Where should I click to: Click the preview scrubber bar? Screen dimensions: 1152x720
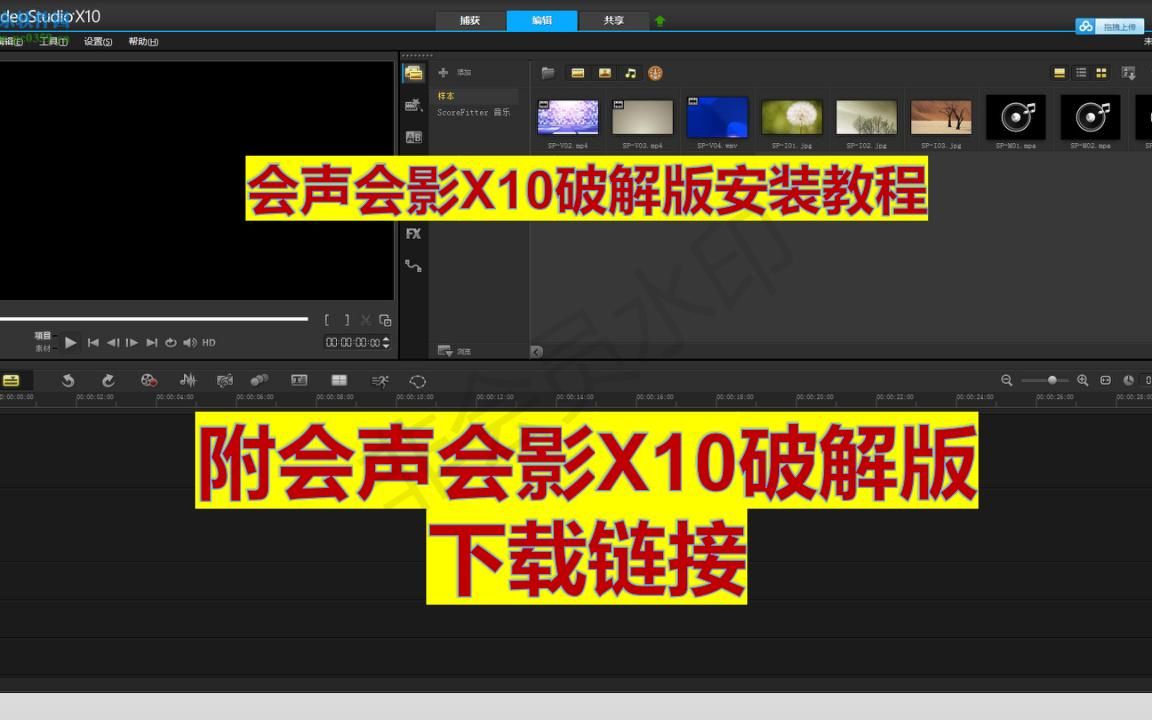coord(154,319)
